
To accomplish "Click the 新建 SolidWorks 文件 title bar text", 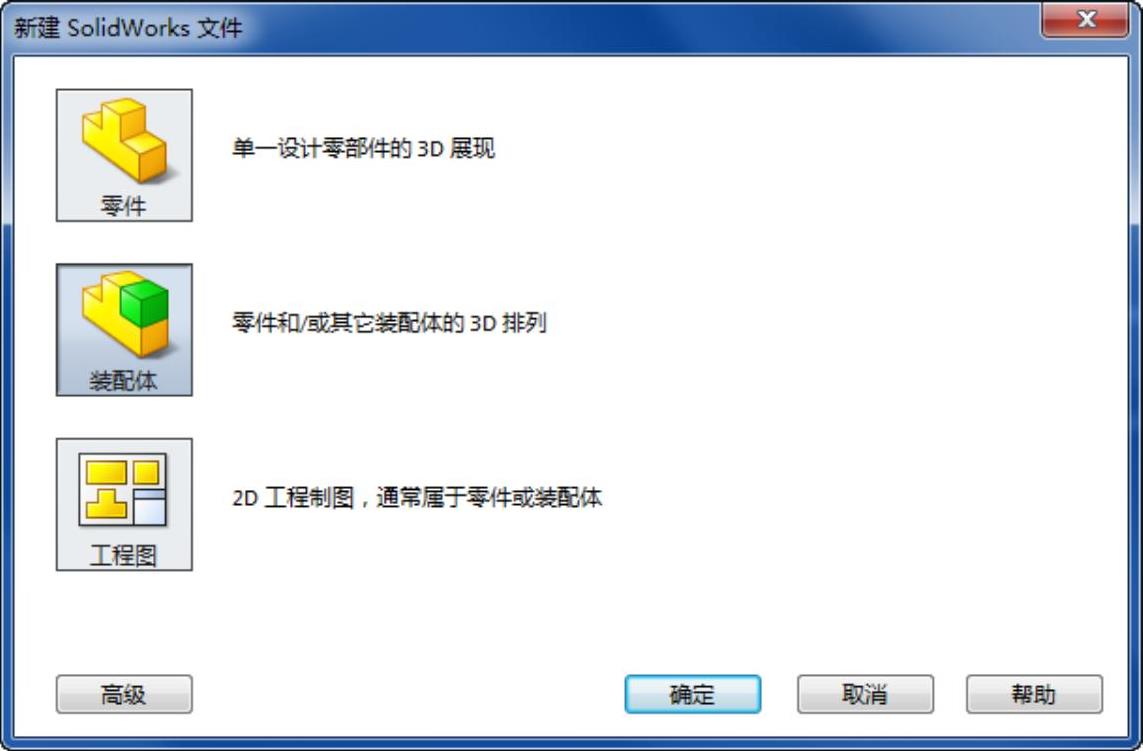I will tap(128, 28).
